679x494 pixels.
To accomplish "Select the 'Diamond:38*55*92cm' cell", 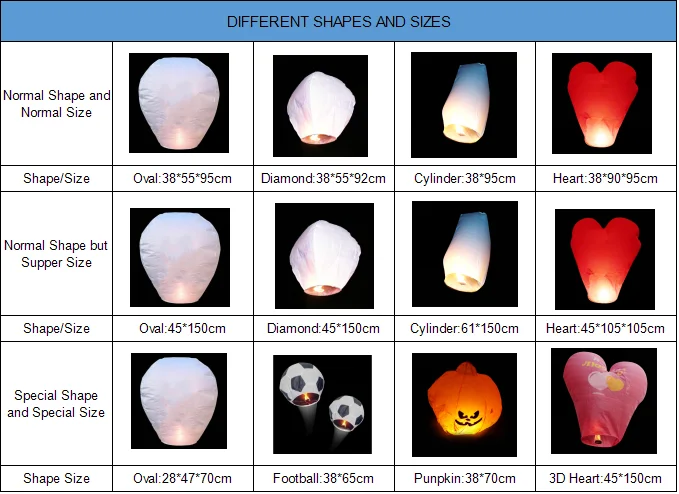I will (x=323, y=178).
